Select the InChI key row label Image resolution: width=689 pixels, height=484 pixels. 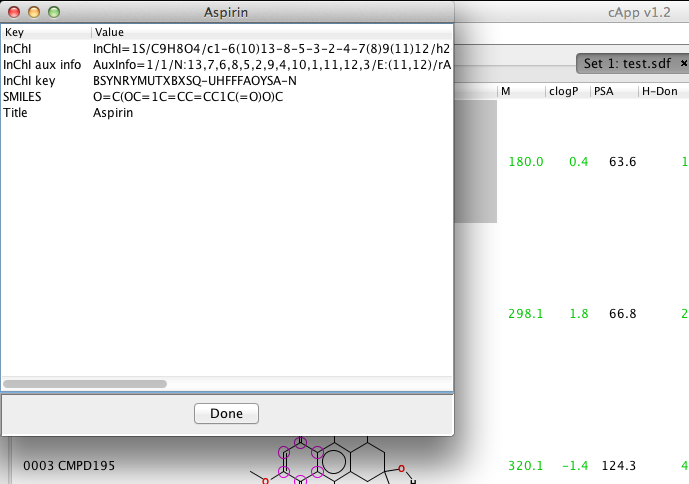[x=29, y=81]
